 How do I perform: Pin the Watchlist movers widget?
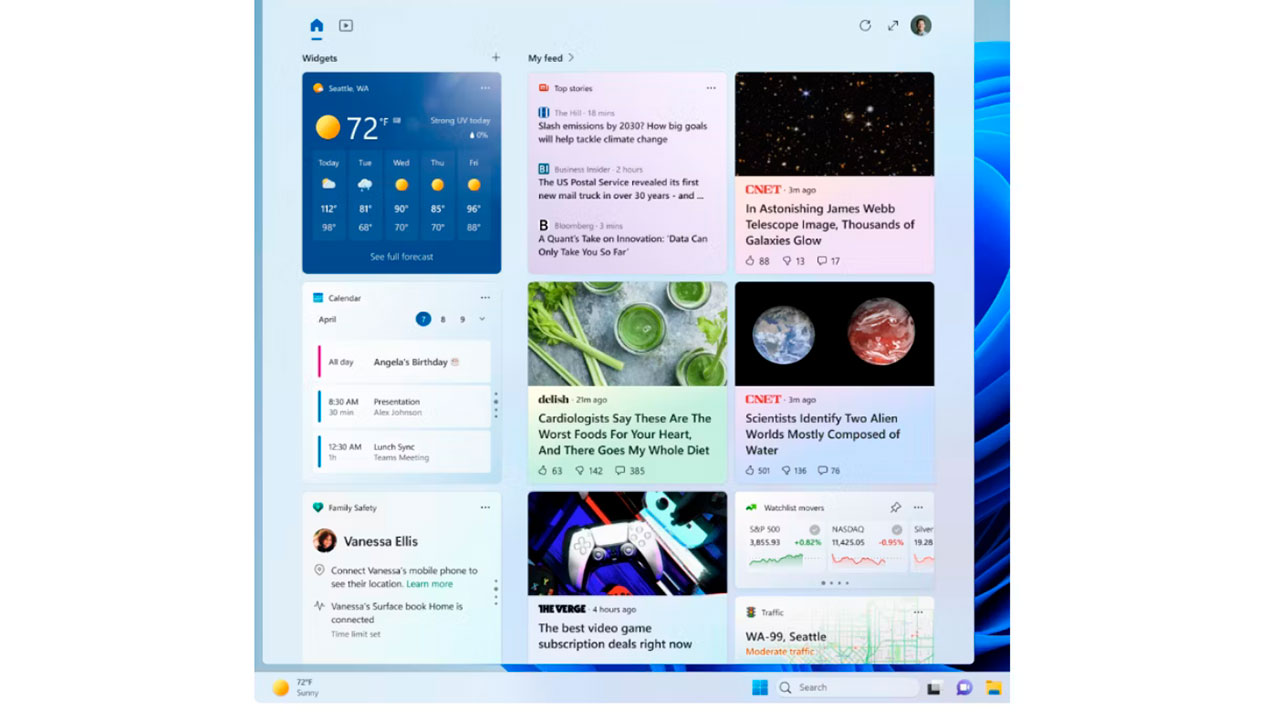pos(895,508)
